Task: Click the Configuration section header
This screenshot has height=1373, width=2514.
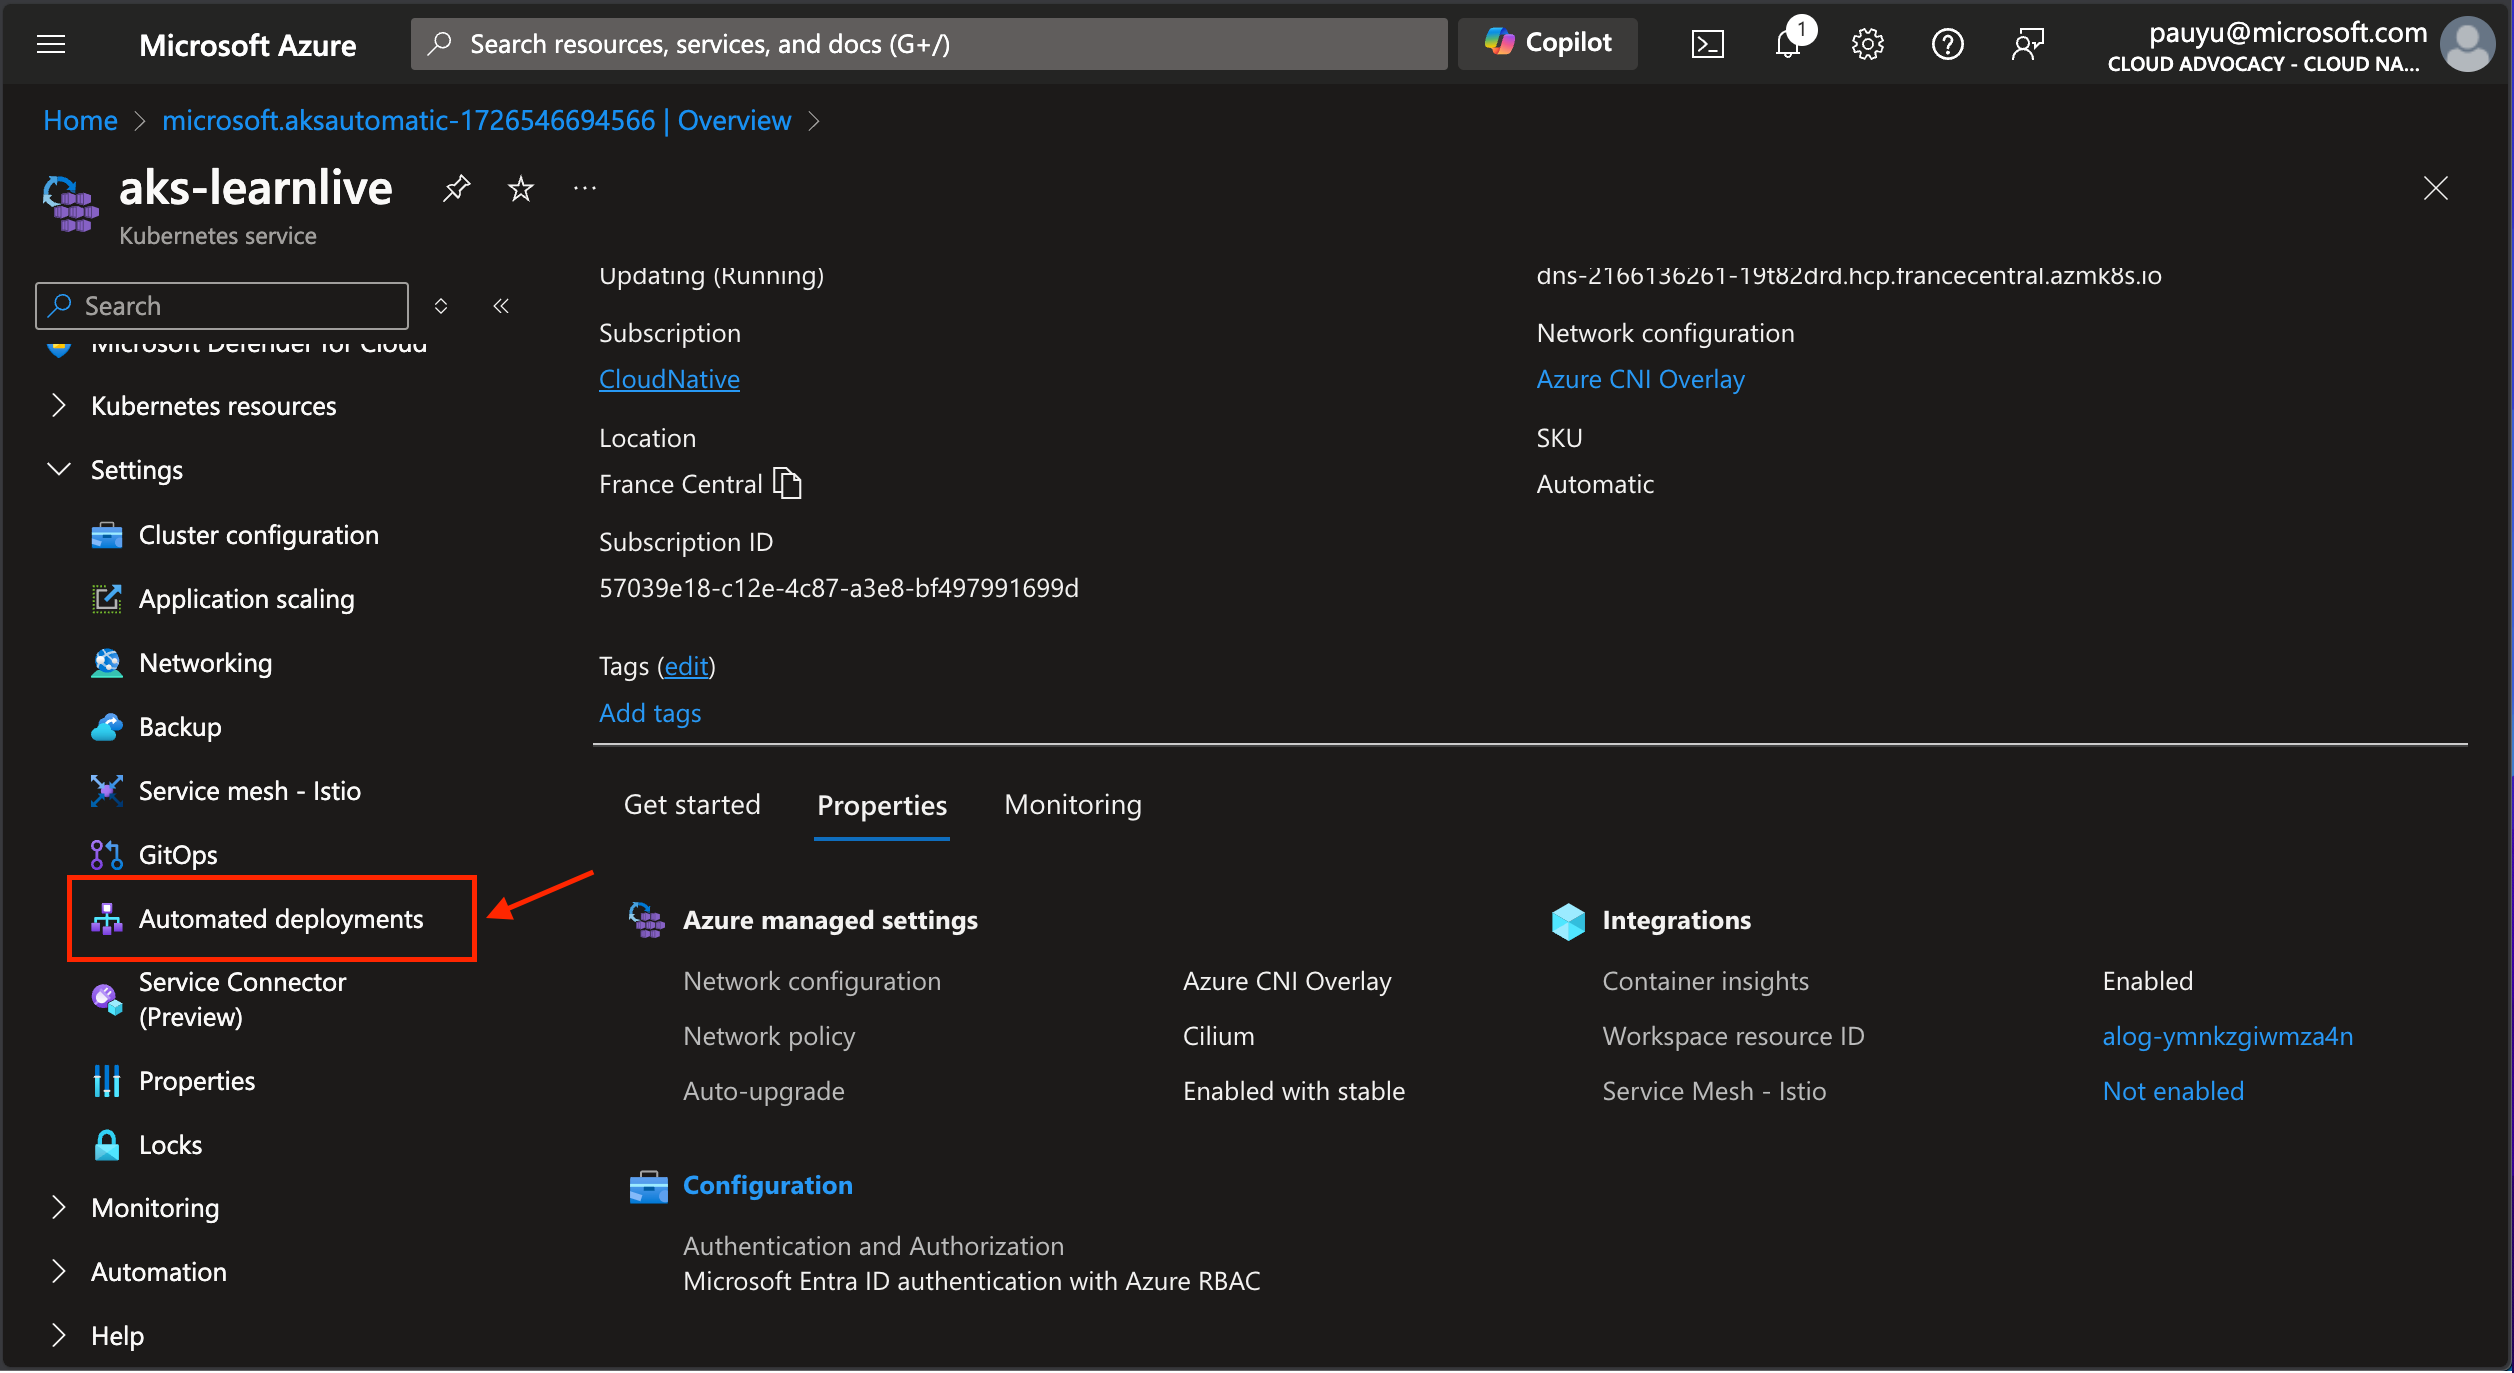Action: point(766,1185)
